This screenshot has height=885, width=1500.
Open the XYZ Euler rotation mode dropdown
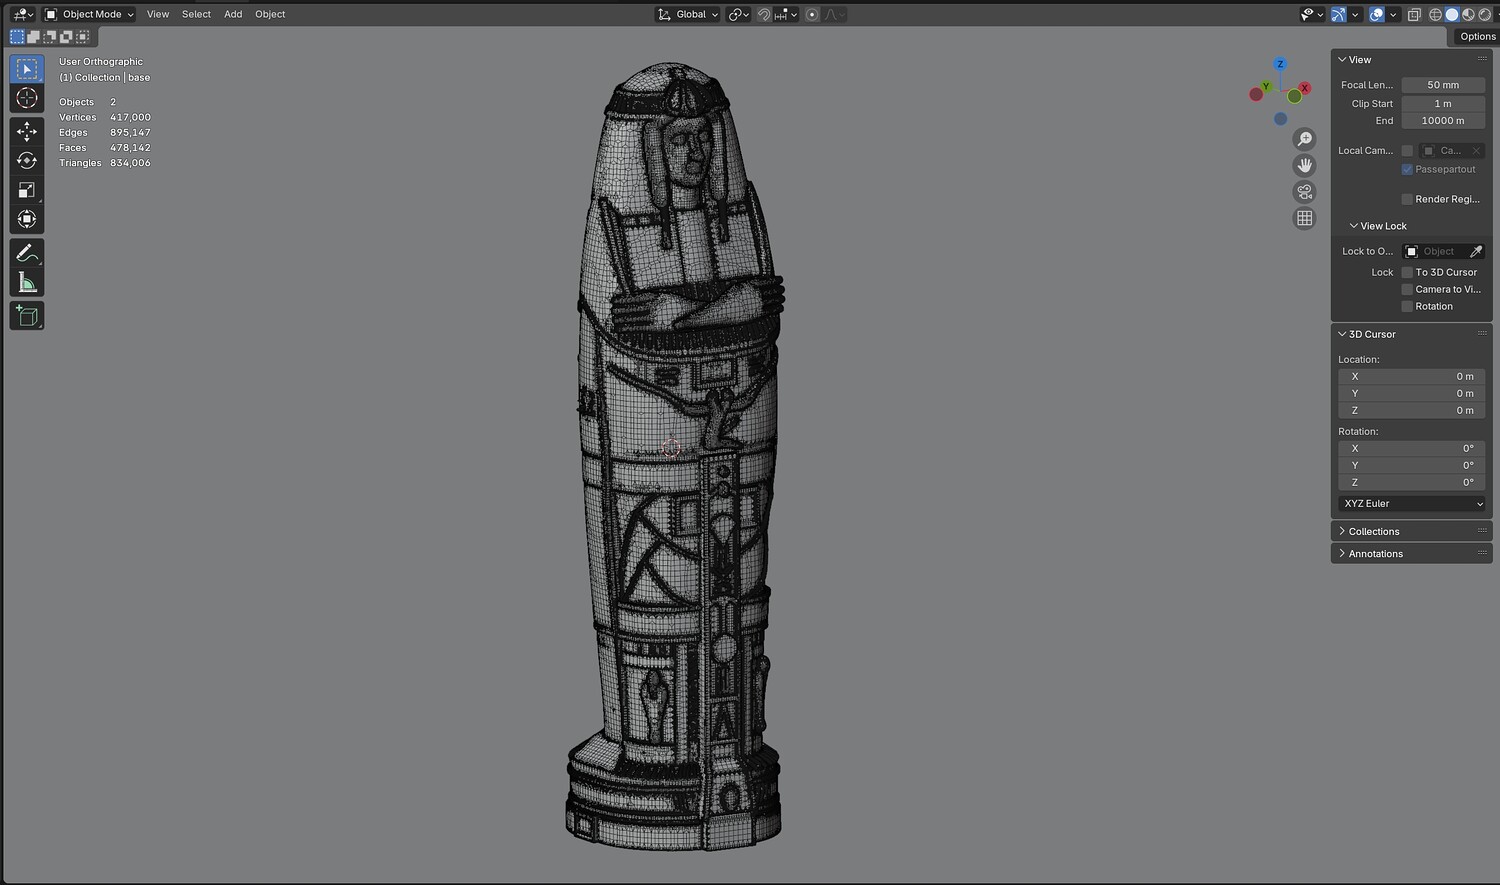tap(1412, 504)
